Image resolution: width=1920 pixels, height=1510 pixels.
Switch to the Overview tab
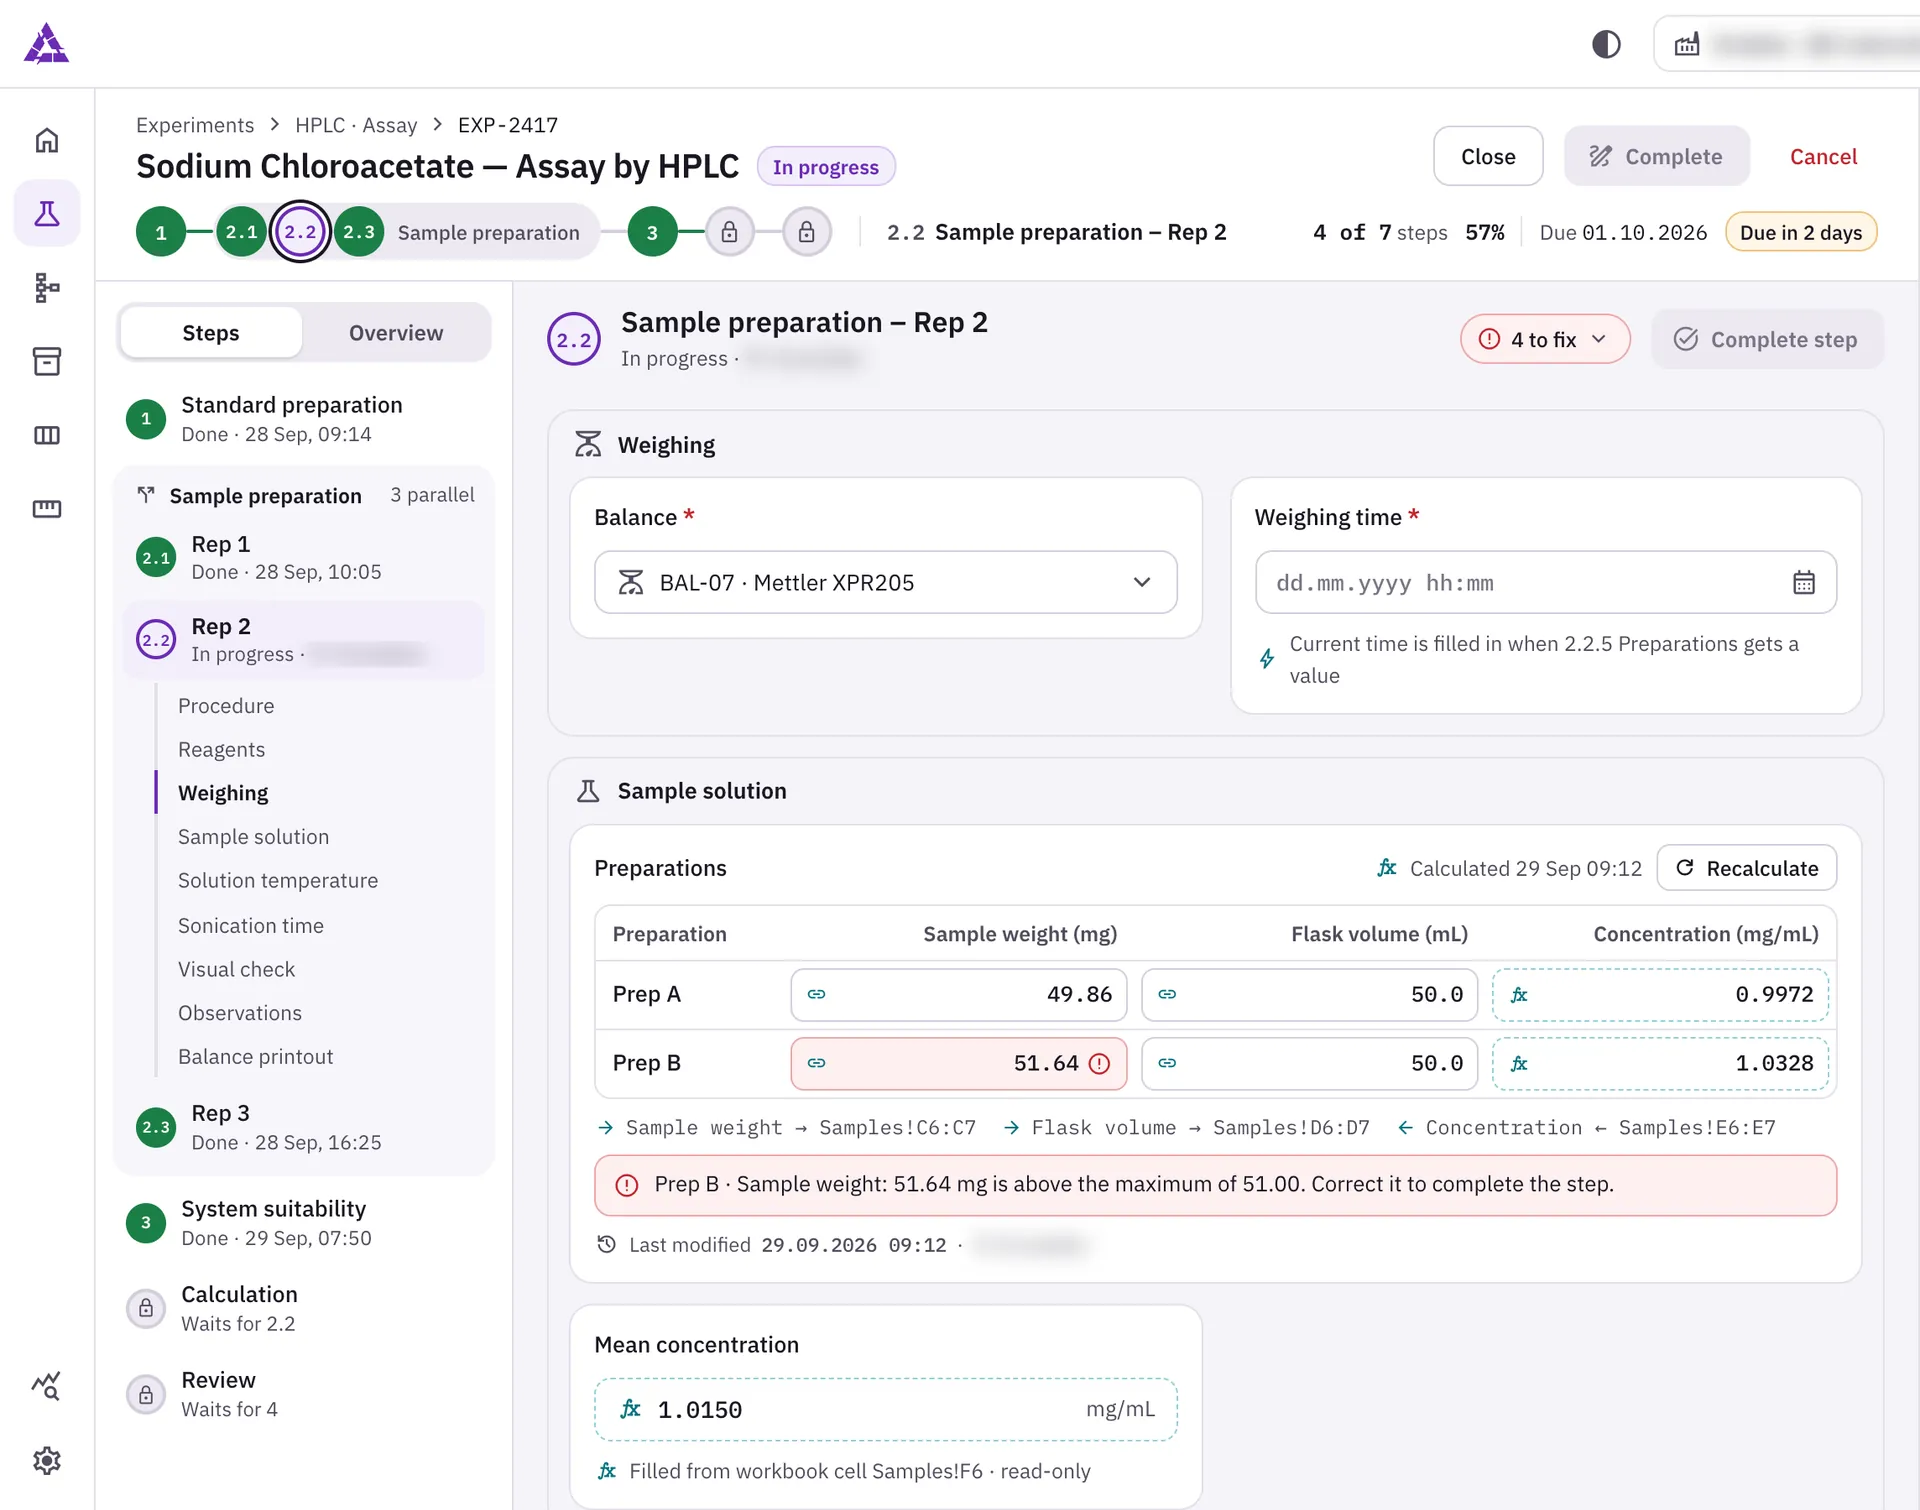pyautogui.click(x=396, y=332)
